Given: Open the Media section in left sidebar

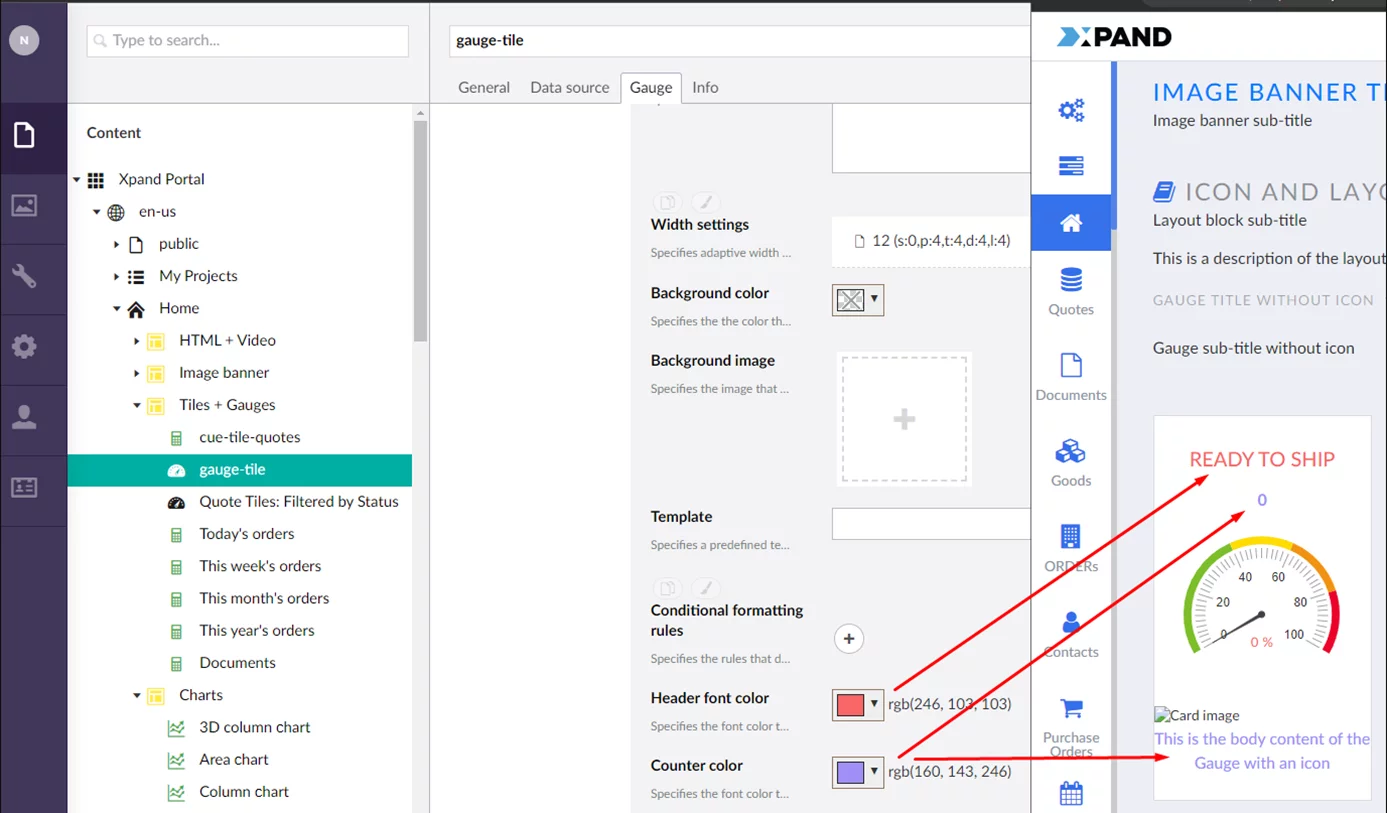Looking at the screenshot, I should [24, 205].
